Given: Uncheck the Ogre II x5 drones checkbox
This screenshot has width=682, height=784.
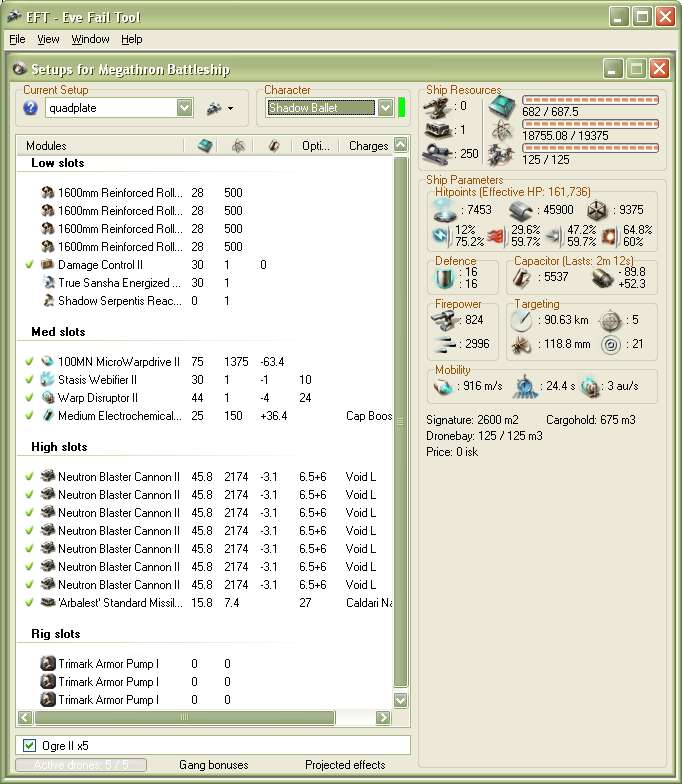Looking at the screenshot, I should [x=30, y=746].
